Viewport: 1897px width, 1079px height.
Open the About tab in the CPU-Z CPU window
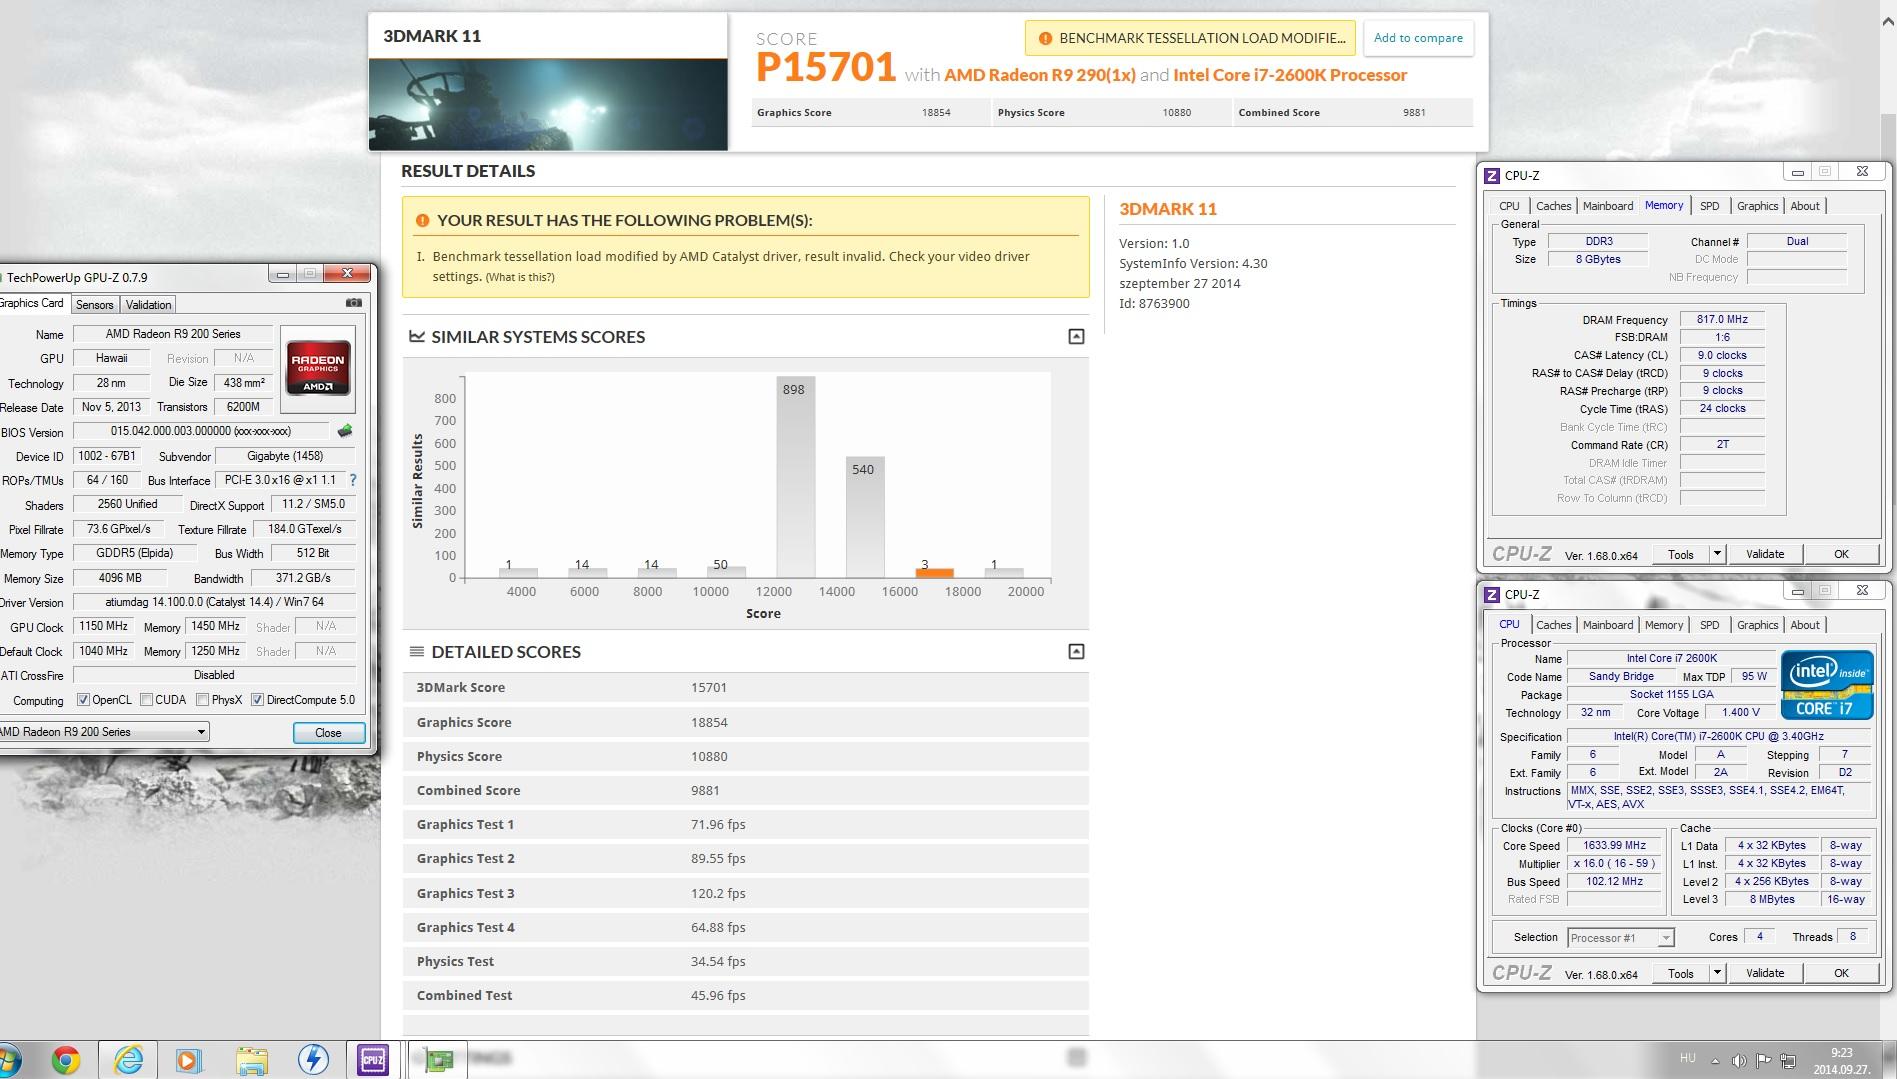[x=1805, y=625]
